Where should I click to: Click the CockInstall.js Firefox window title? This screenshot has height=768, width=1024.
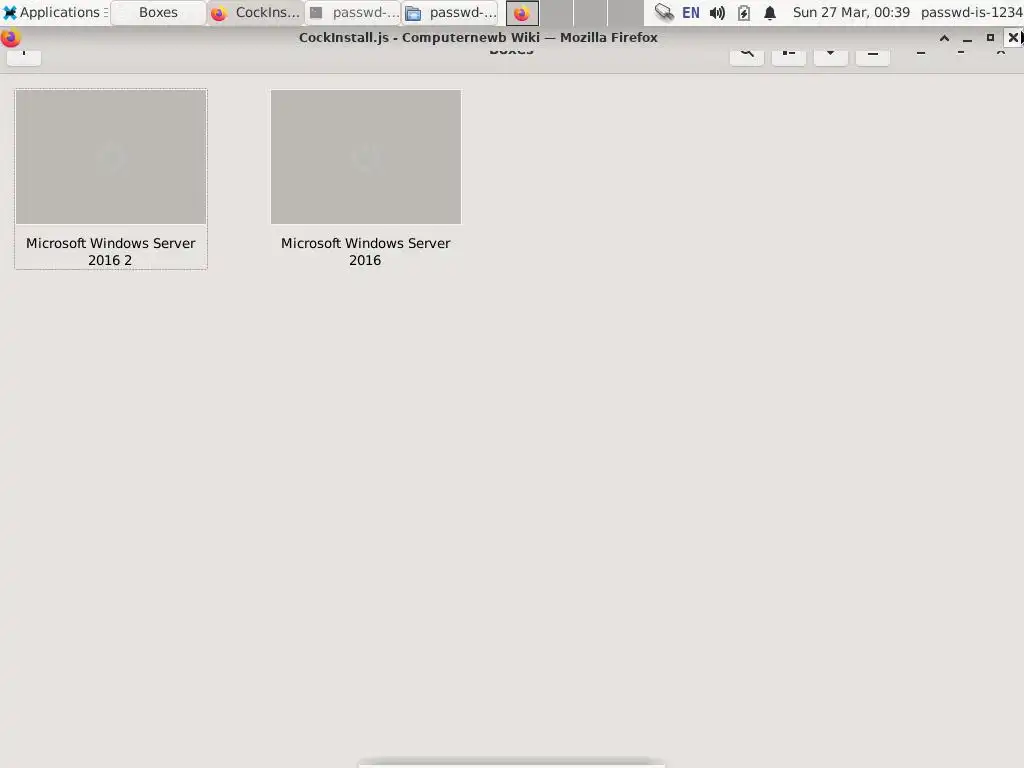(x=478, y=38)
